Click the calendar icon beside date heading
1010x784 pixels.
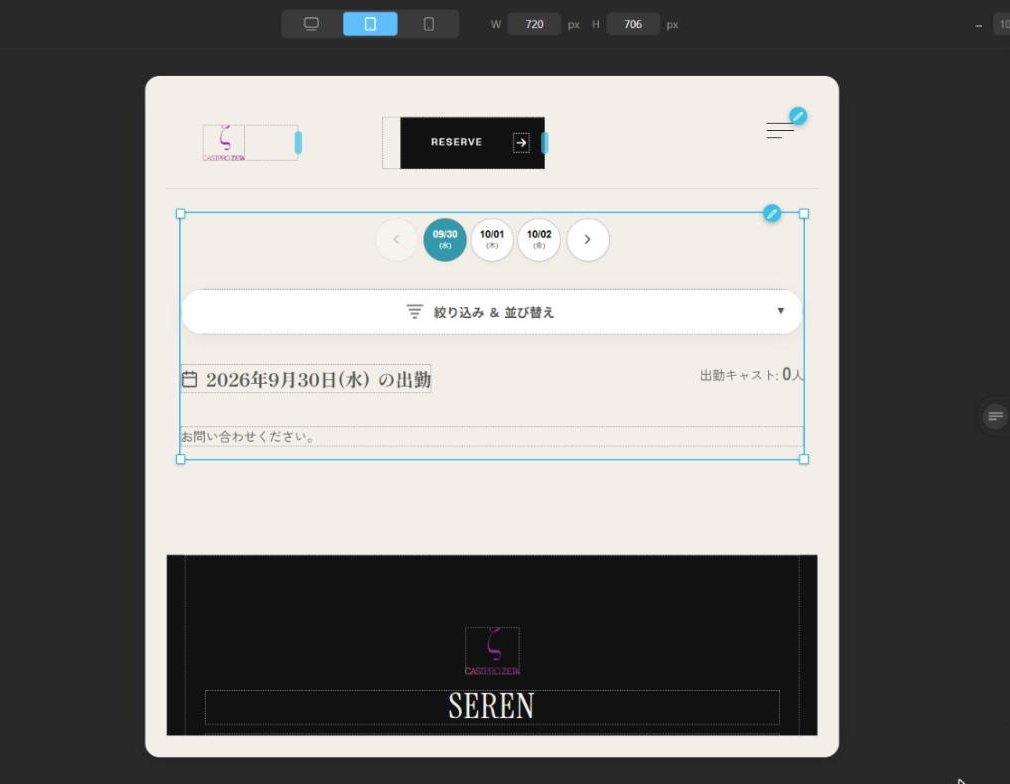pos(189,379)
